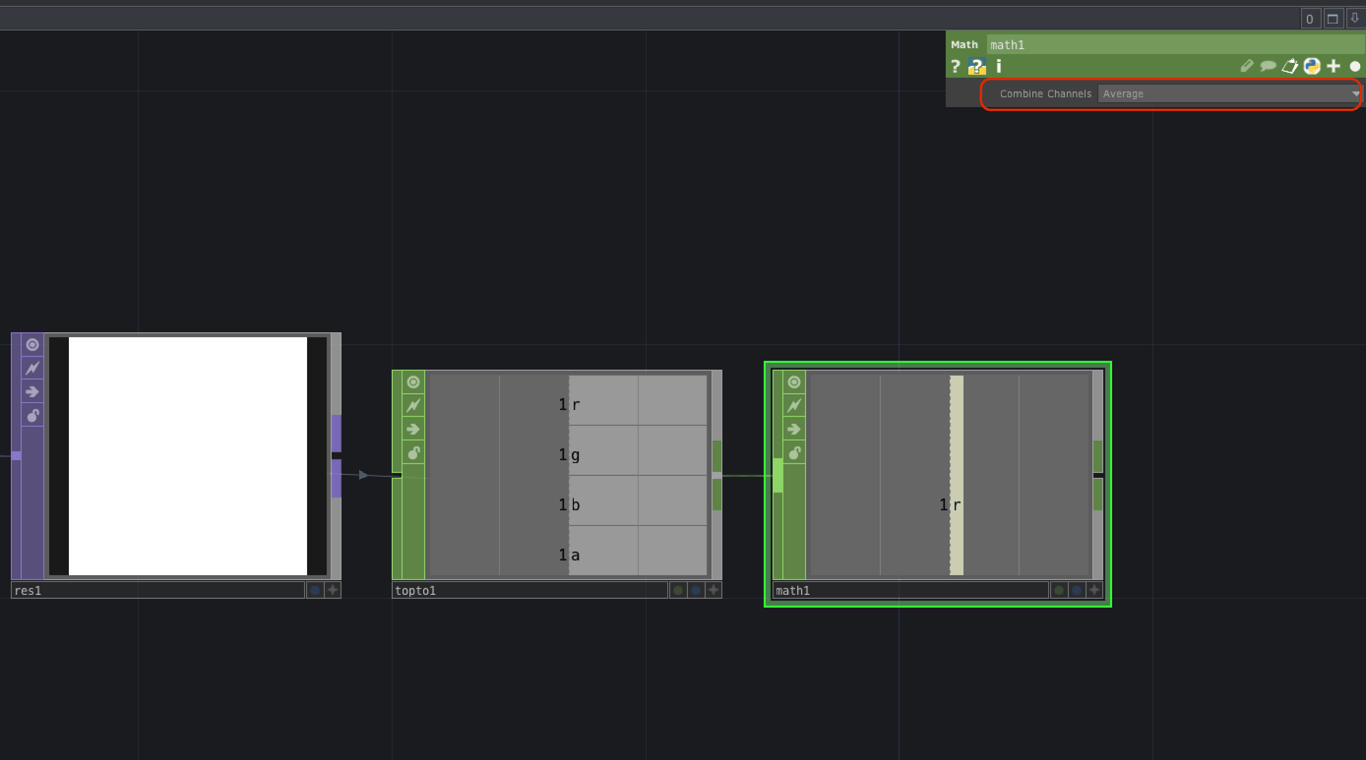Open the comment bubble for math1
This screenshot has height=760, width=1366.
(x=1268, y=66)
